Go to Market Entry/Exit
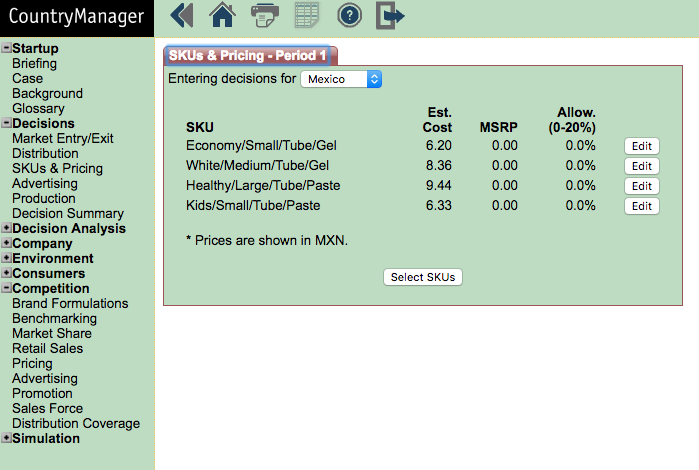 (63, 138)
